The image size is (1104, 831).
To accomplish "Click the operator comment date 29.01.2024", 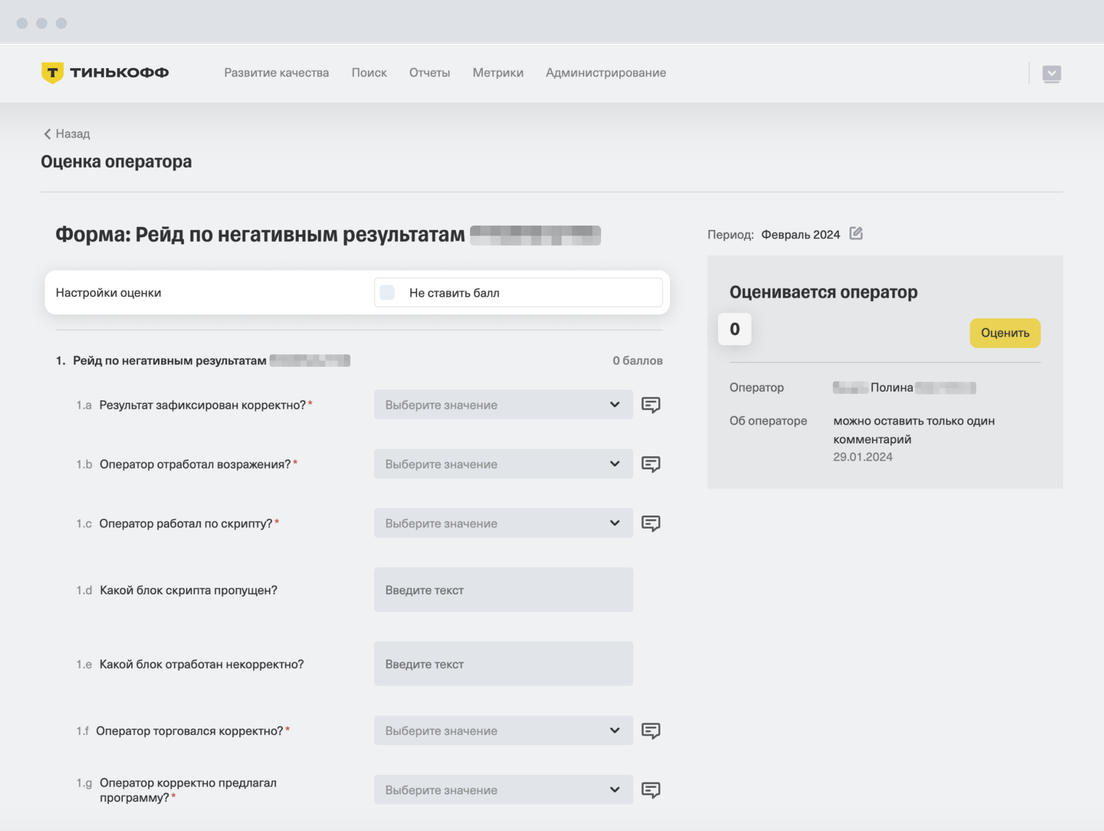I will pos(862,457).
